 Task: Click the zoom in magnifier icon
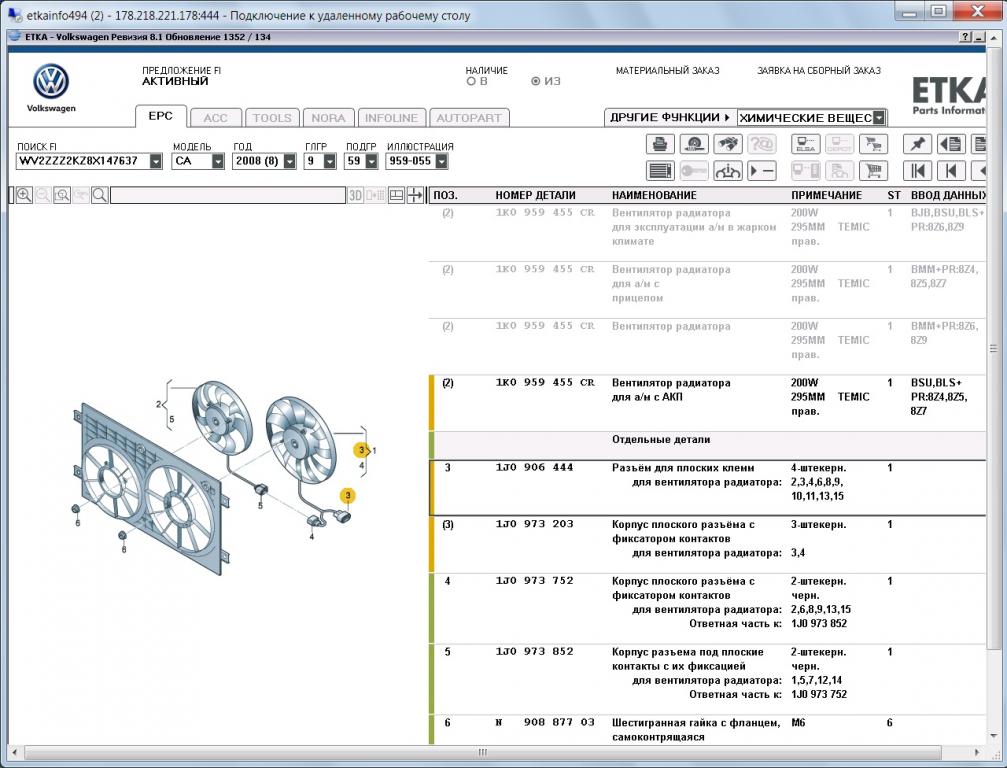(x=24, y=195)
